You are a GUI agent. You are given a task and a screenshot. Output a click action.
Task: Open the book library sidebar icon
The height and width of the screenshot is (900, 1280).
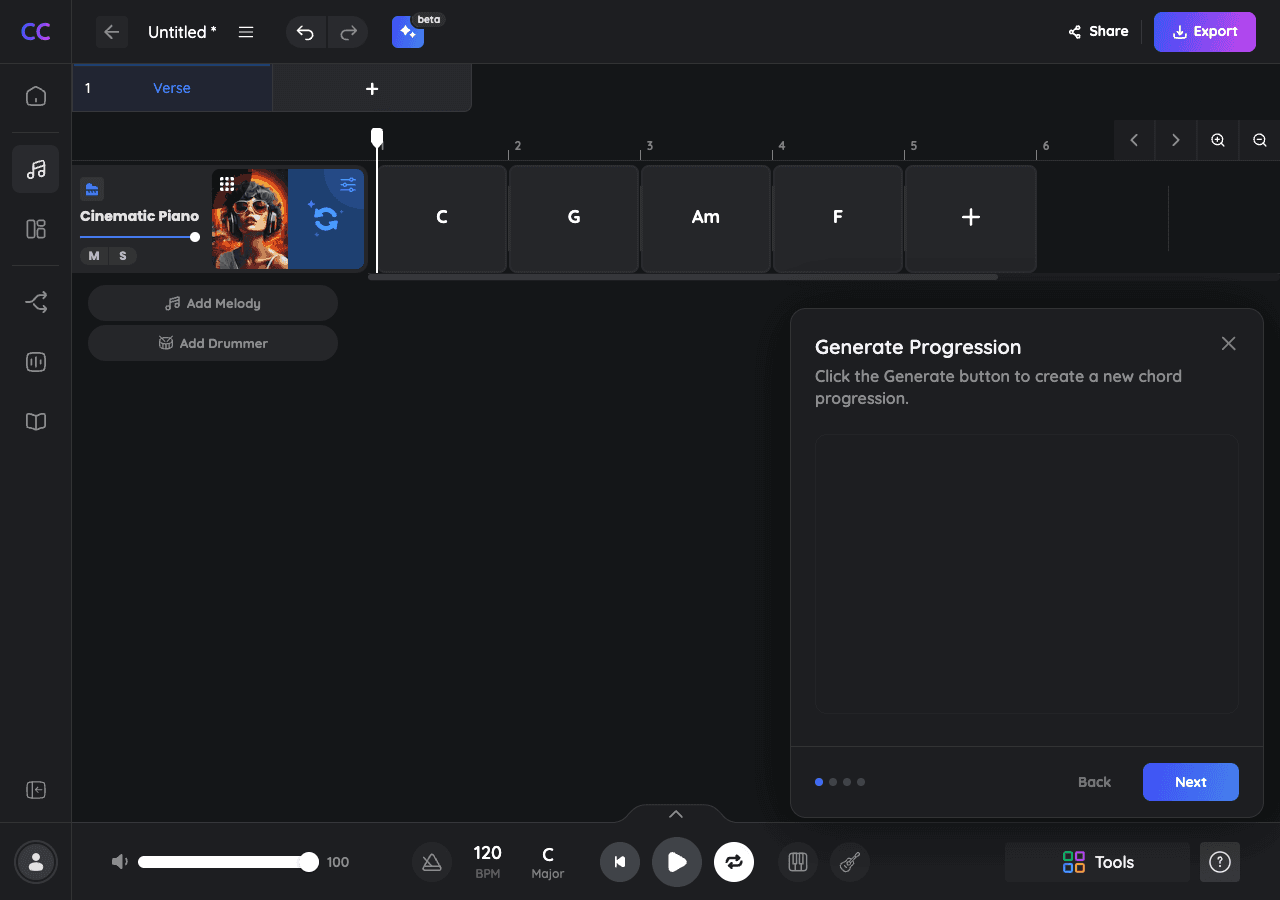(36, 422)
